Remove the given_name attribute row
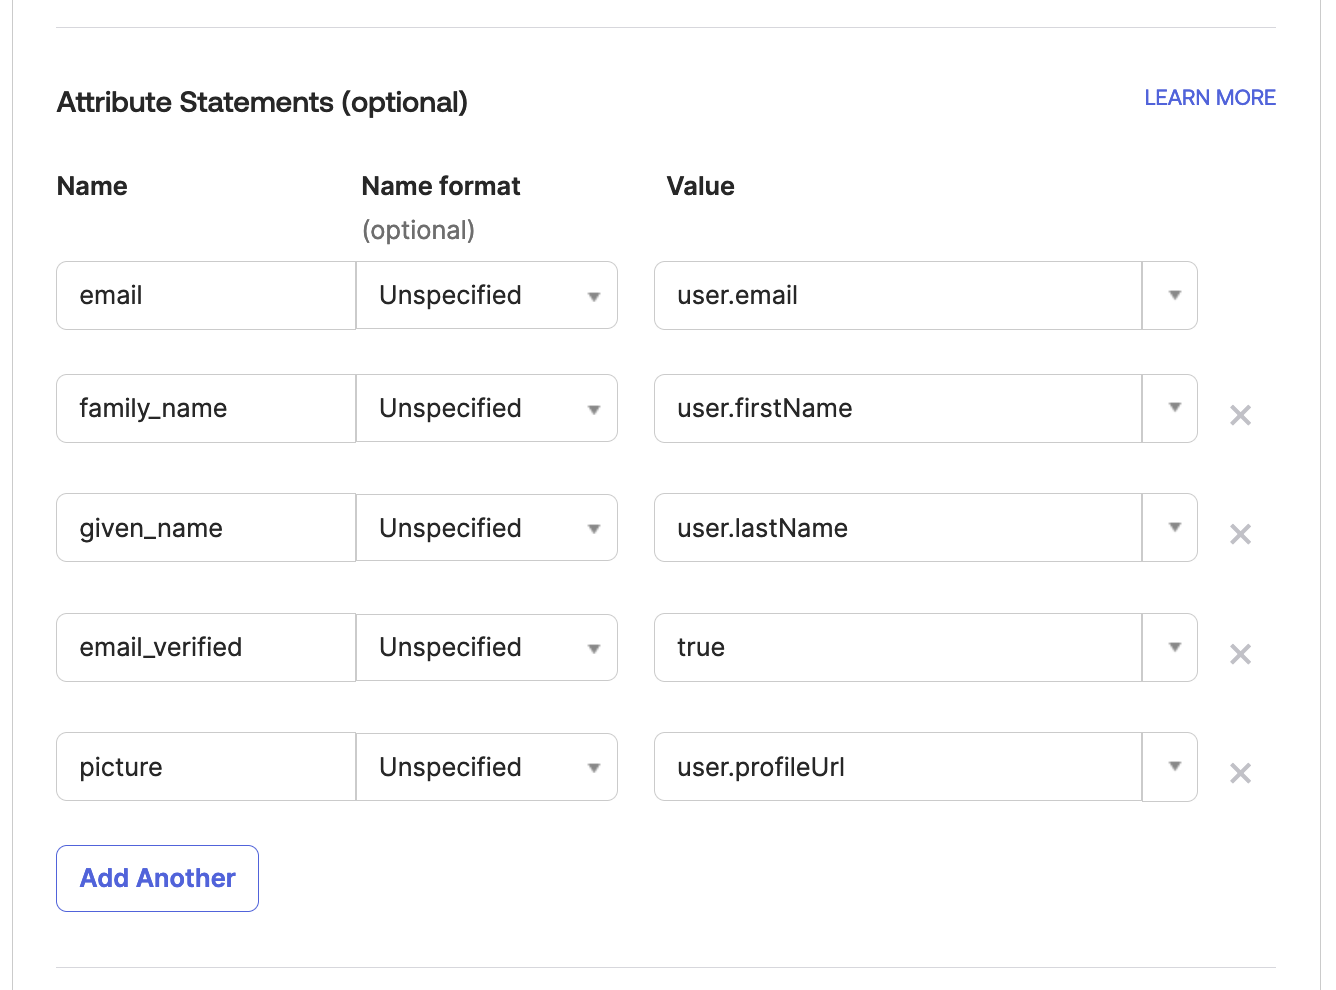This screenshot has height=990, width=1336. coord(1240,534)
